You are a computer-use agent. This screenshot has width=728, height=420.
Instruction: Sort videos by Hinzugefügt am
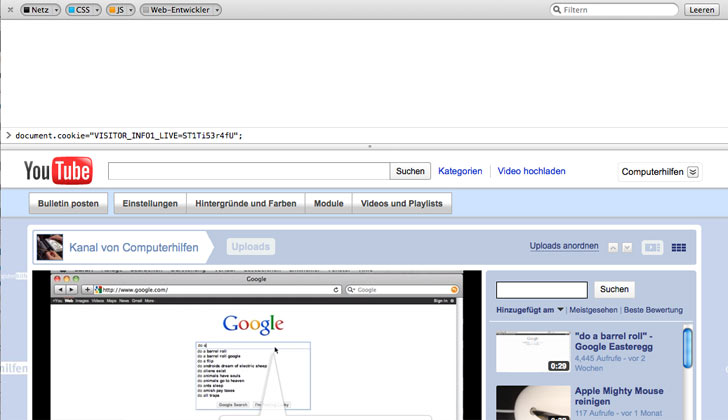pyautogui.click(x=530, y=310)
